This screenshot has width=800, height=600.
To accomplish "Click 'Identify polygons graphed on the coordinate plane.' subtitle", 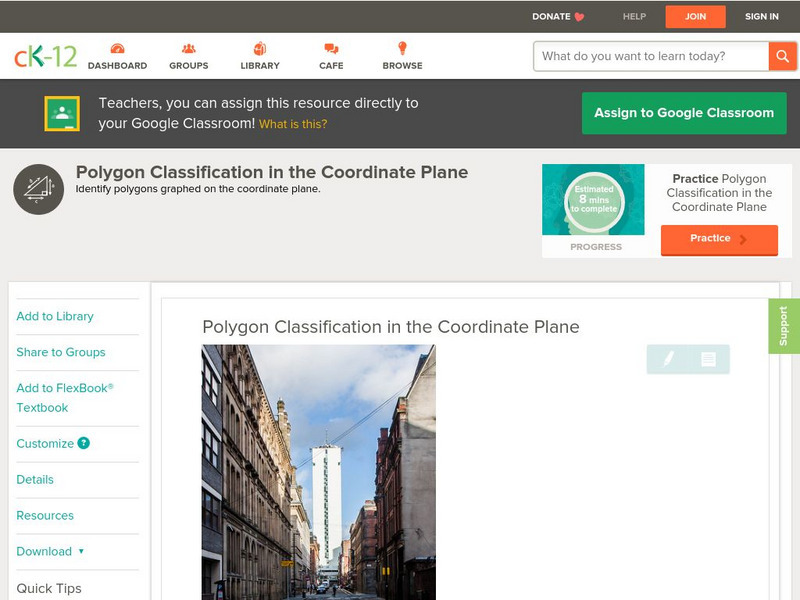I will point(198,189).
